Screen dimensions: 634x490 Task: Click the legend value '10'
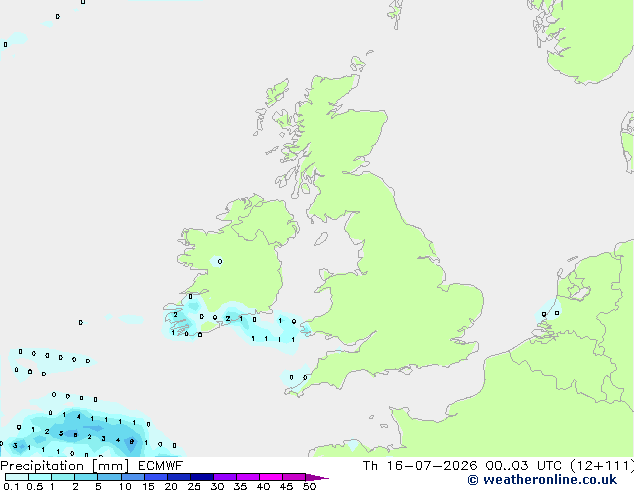pyautogui.click(x=125, y=486)
